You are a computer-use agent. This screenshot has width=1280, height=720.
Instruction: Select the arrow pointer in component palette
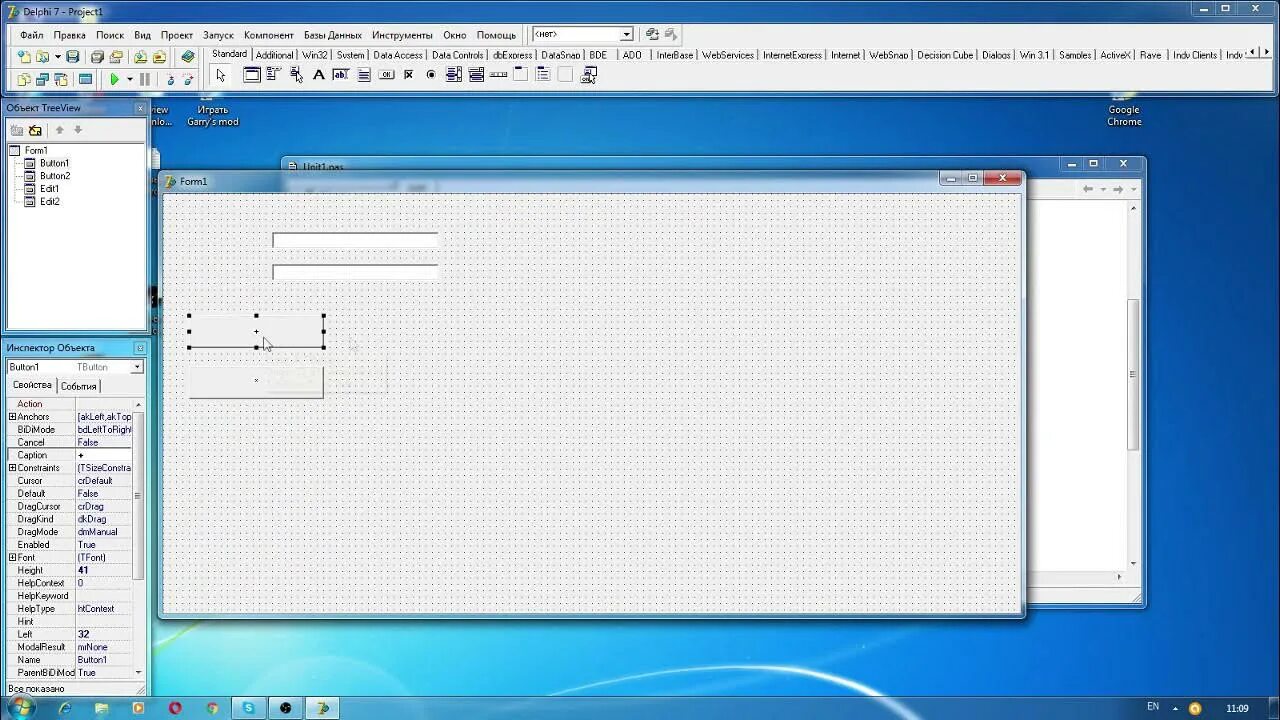tap(221, 75)
